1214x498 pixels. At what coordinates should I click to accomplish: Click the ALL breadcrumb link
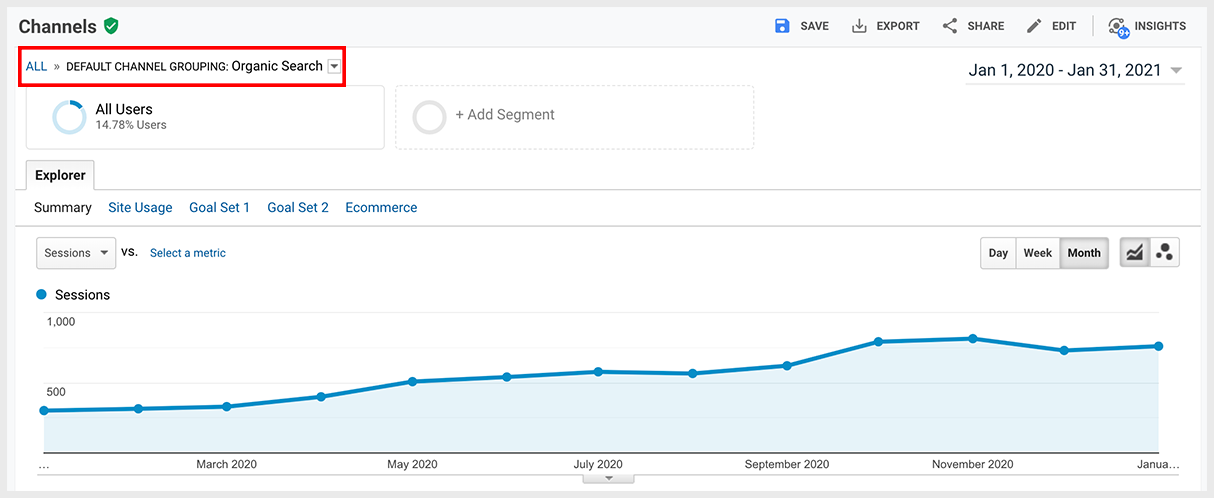click(36, 67)
